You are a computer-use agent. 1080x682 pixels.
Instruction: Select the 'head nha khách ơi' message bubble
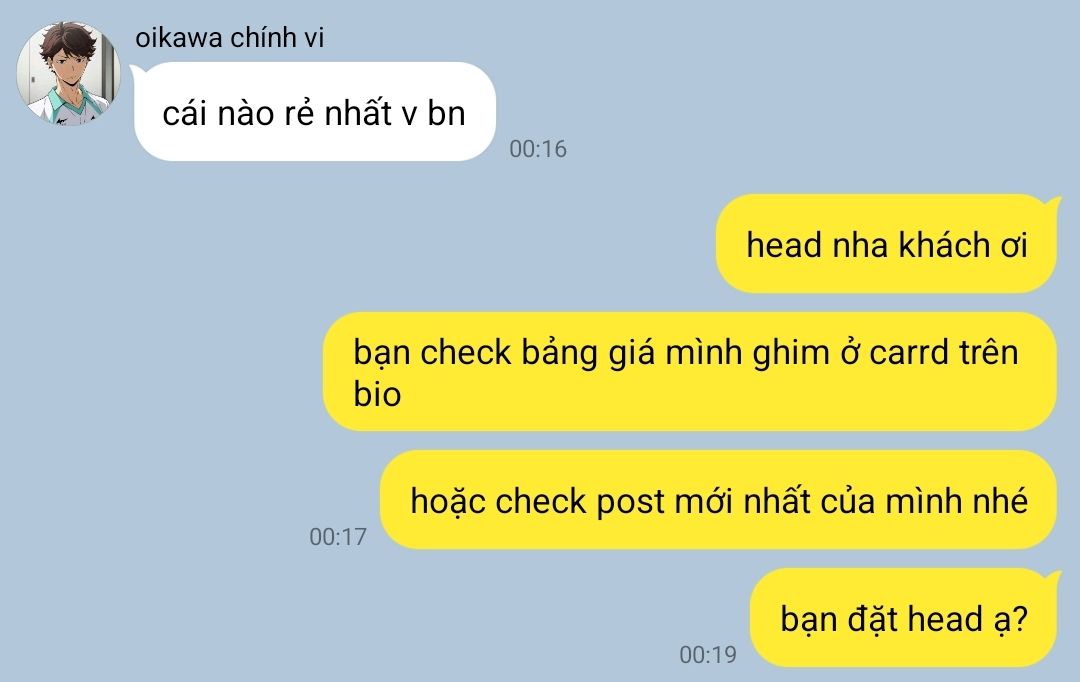tap(886, 244)
